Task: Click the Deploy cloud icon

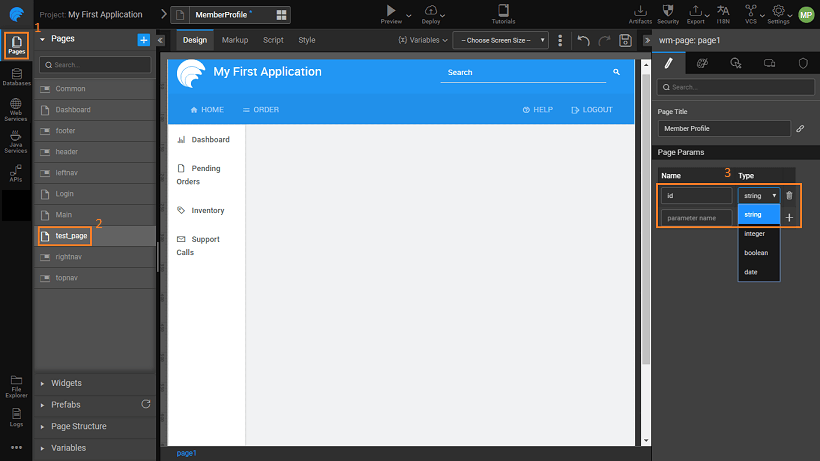Action: tap(431, 10)
